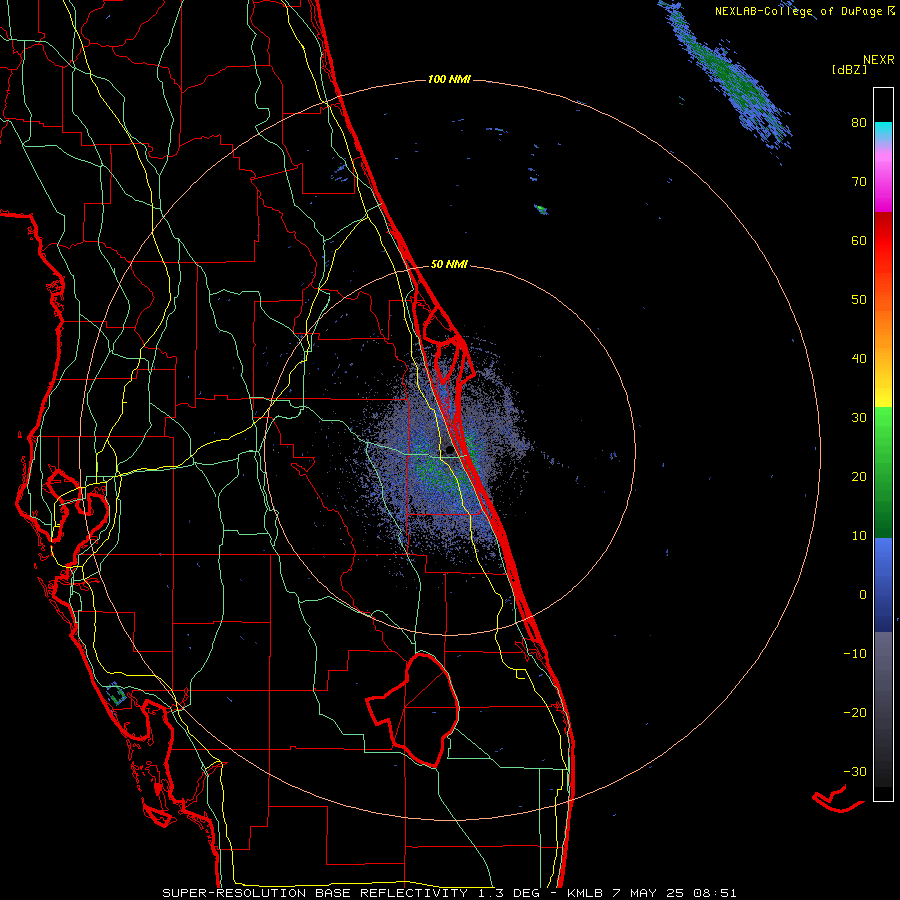The image size is (900, 900).
Task: Click the small square echo near Gulf coast
Action: (x=117, y=695)
